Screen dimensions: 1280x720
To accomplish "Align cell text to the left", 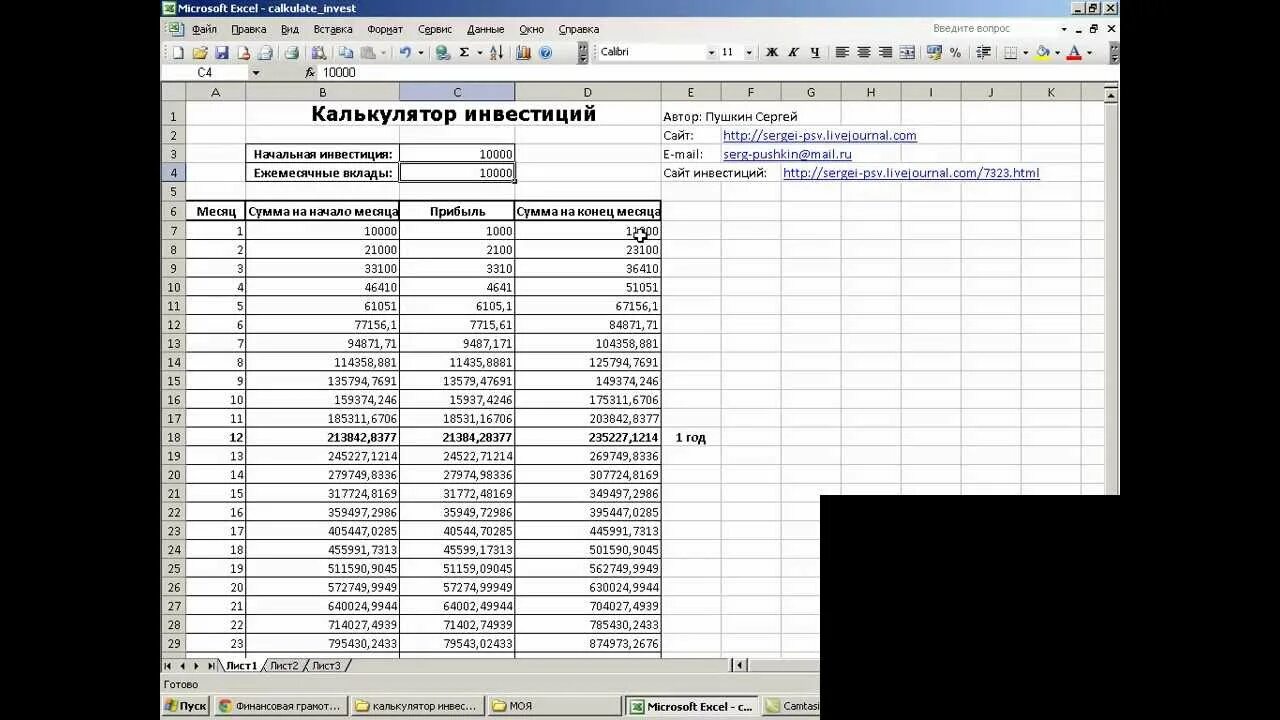I will click(842, 52).
